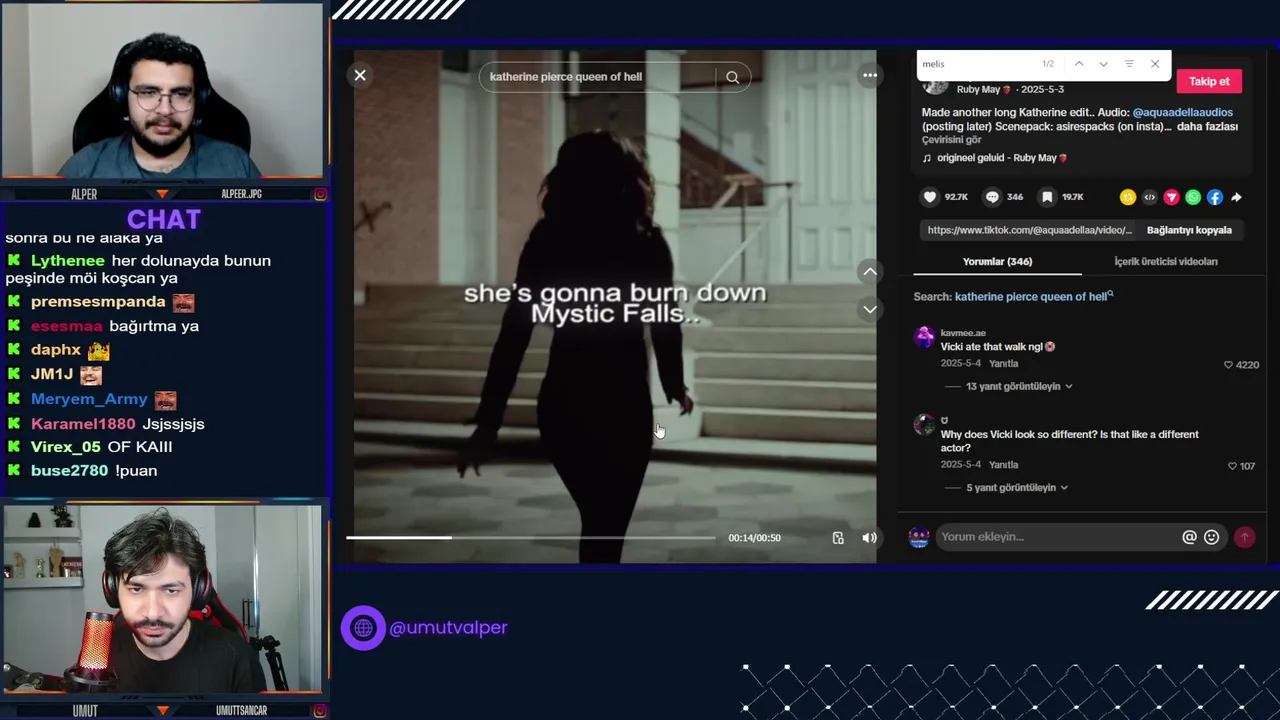
Task: Click the find bar text field containing melis
Action: (975, 64)
